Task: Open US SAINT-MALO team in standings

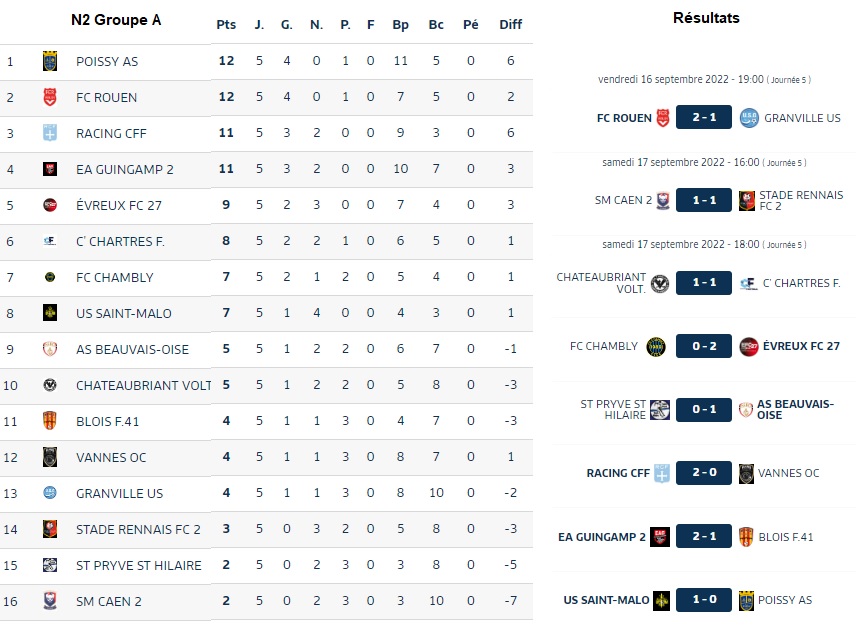Action: coord(124,313)
